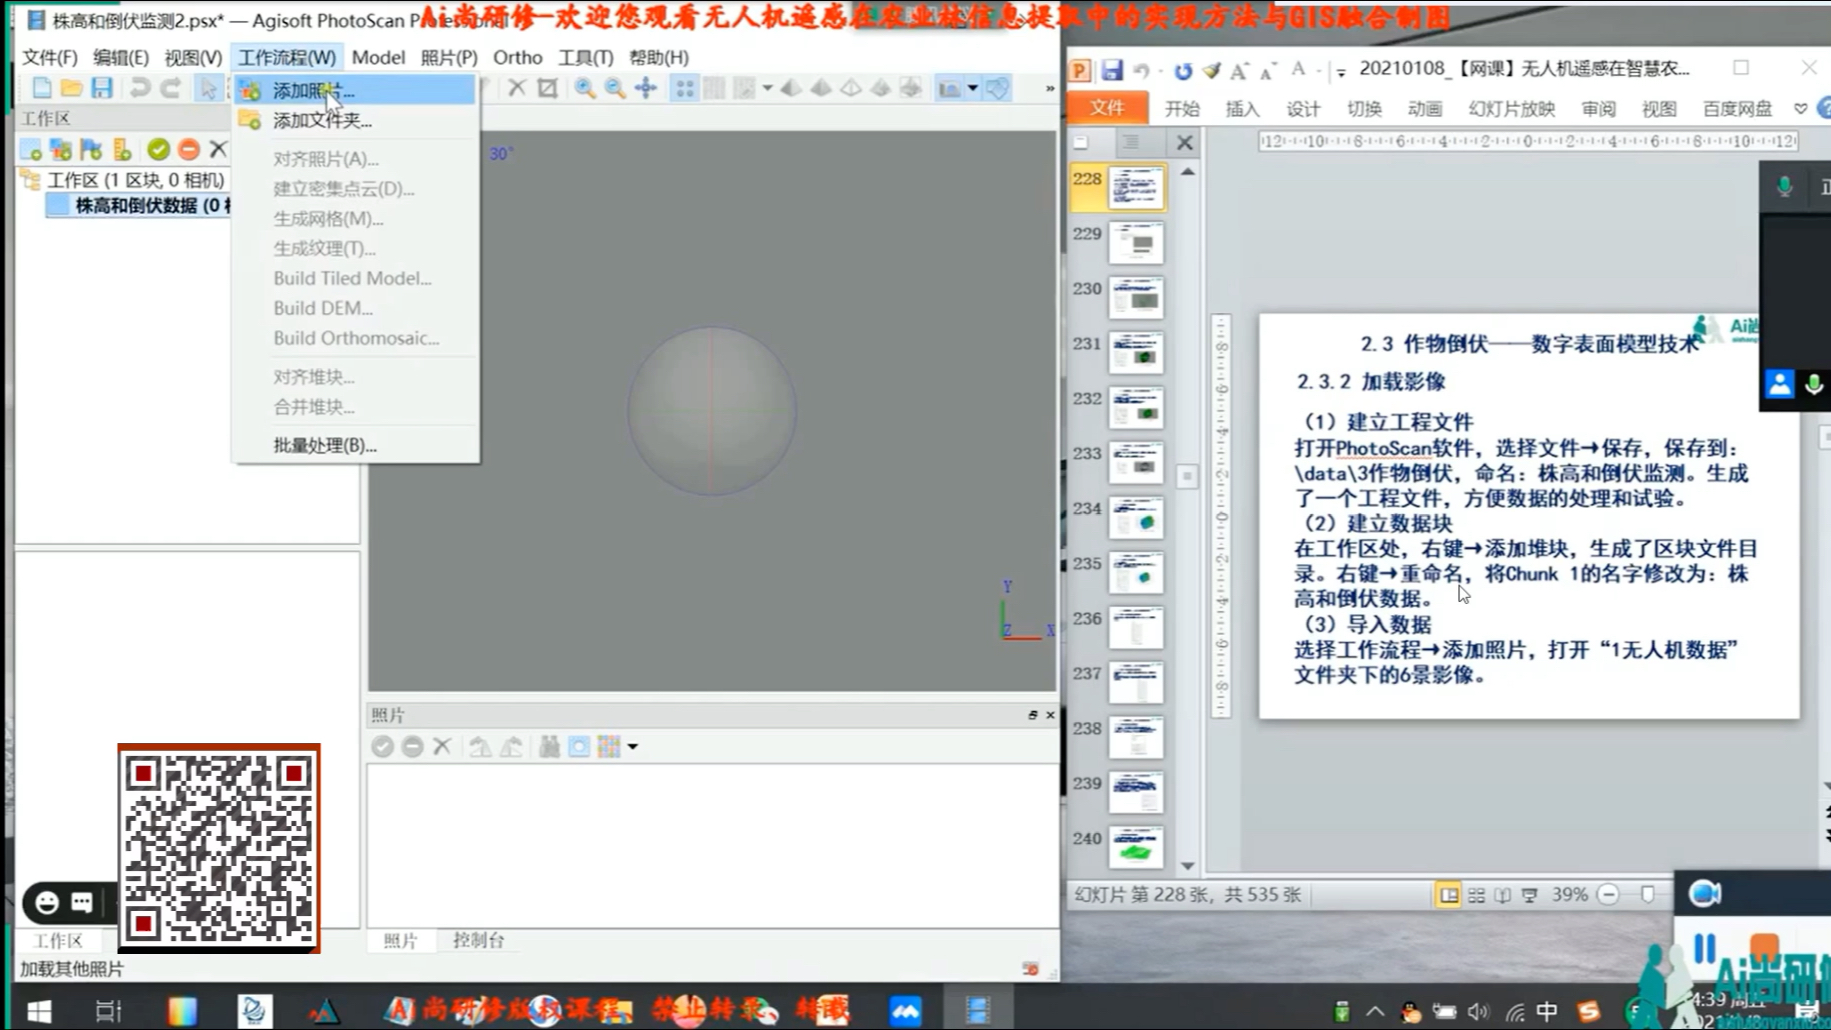Click Add Markers flag icon in workspace
This screenshot has height=1030, width=1831.
[x=92, y=150]
